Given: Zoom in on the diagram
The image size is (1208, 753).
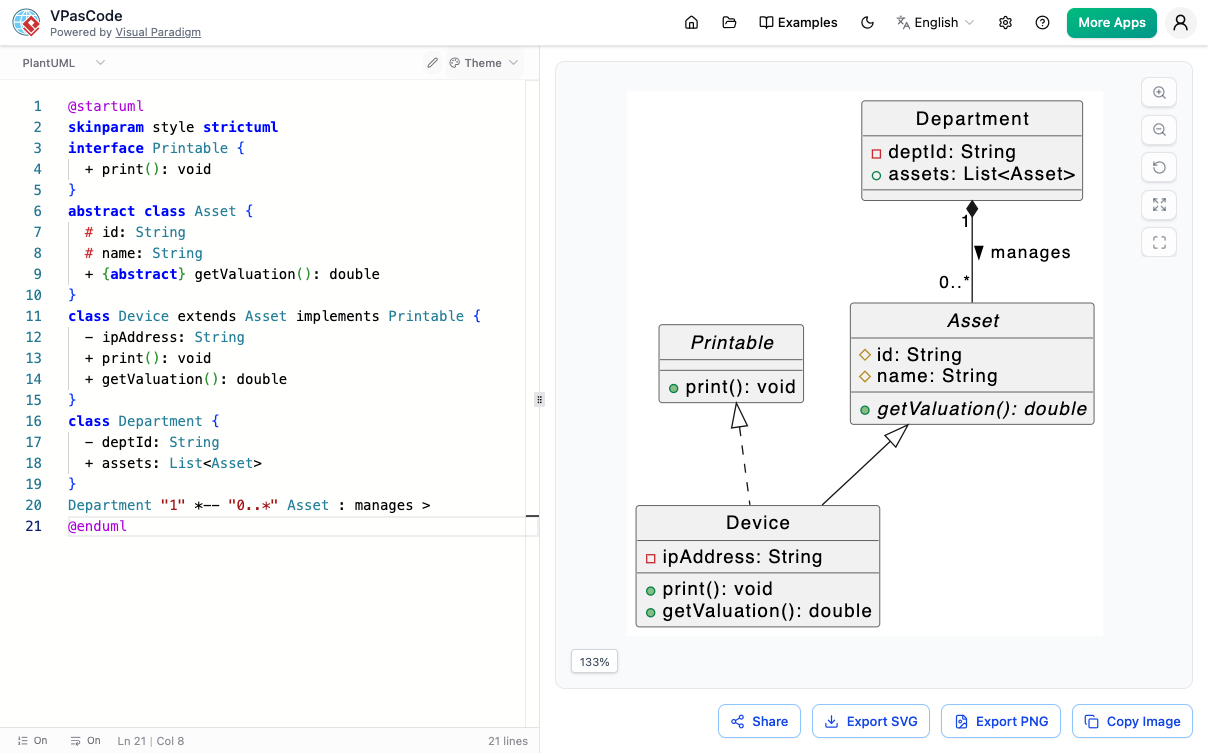Looking at the screenshot, I should [x=1159, y=92].
